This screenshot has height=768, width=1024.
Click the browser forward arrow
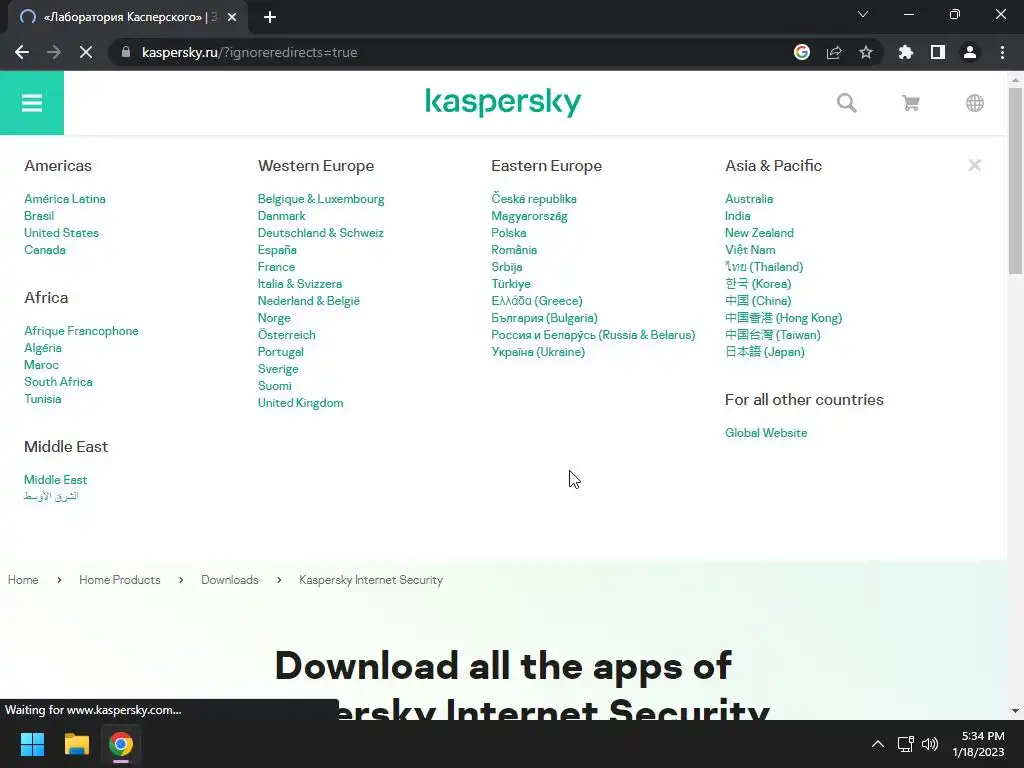[54, 52]
